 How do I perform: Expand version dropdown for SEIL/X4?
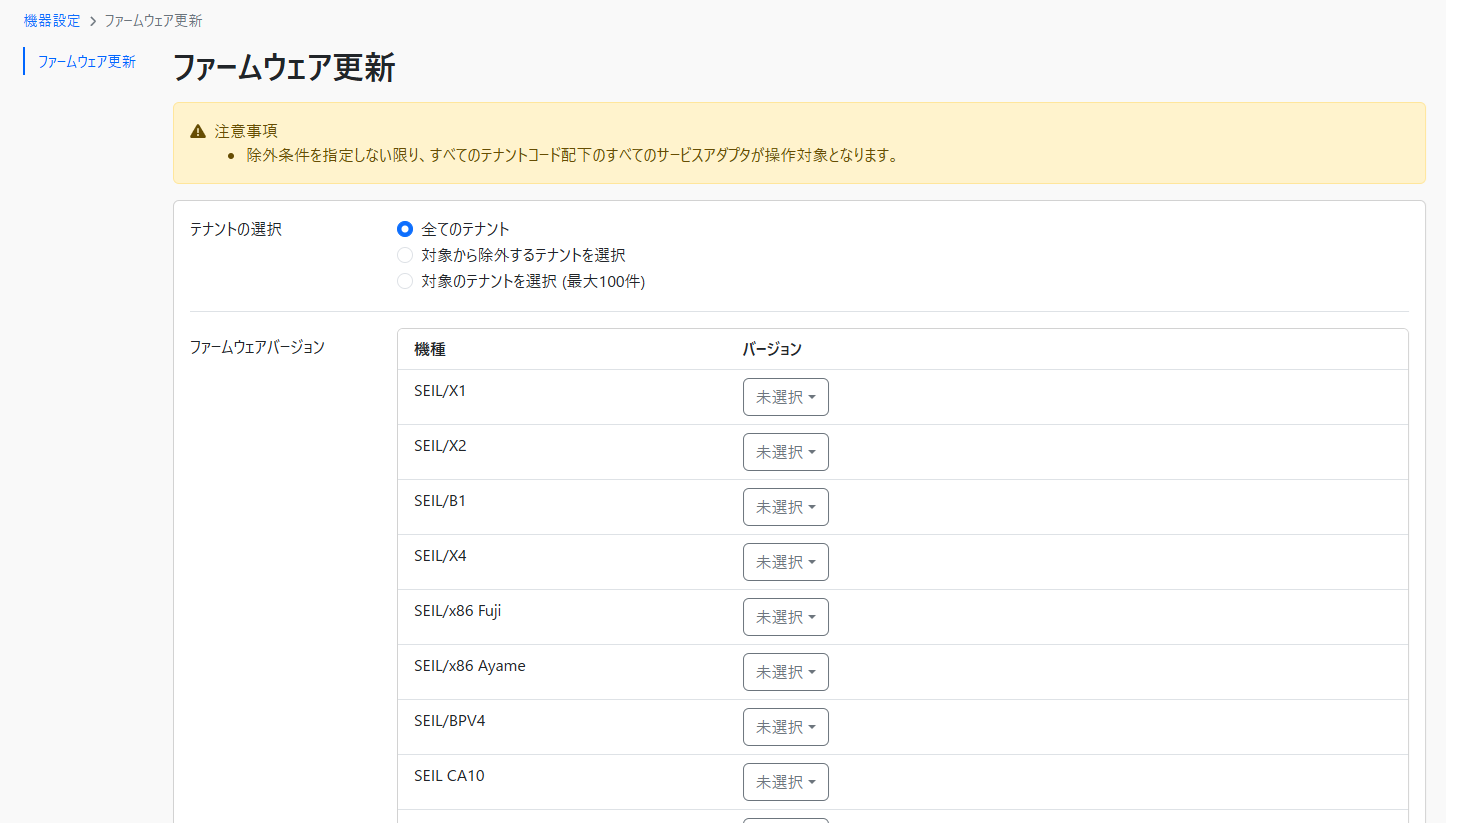pyautogui.click(x=785, y=562)
